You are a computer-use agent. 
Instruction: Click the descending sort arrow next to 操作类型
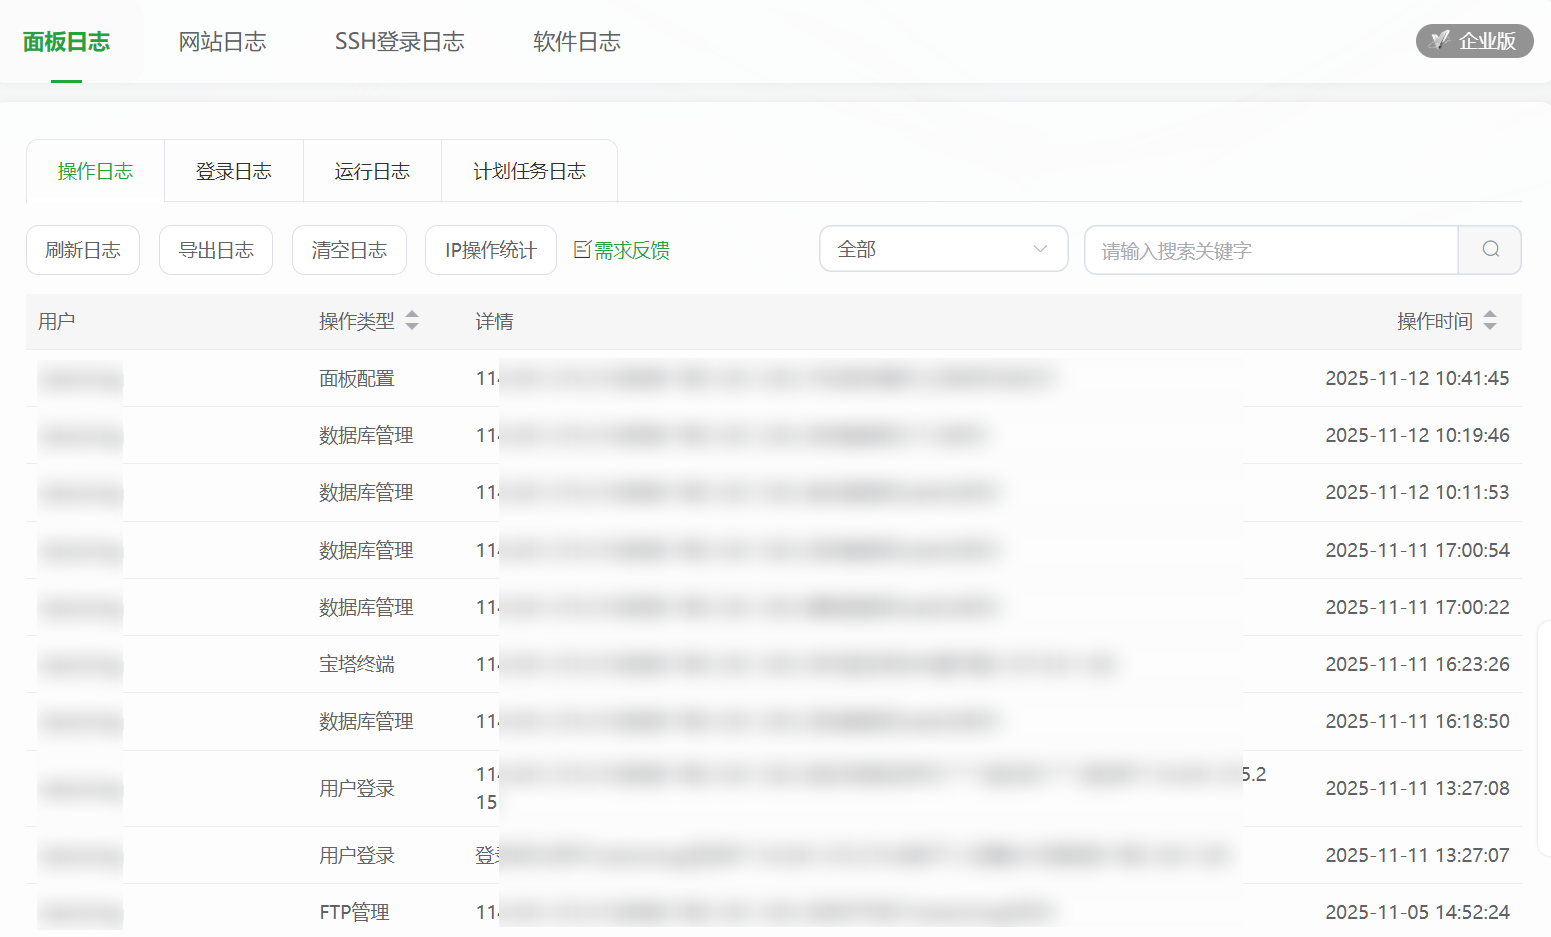[413, 327]
